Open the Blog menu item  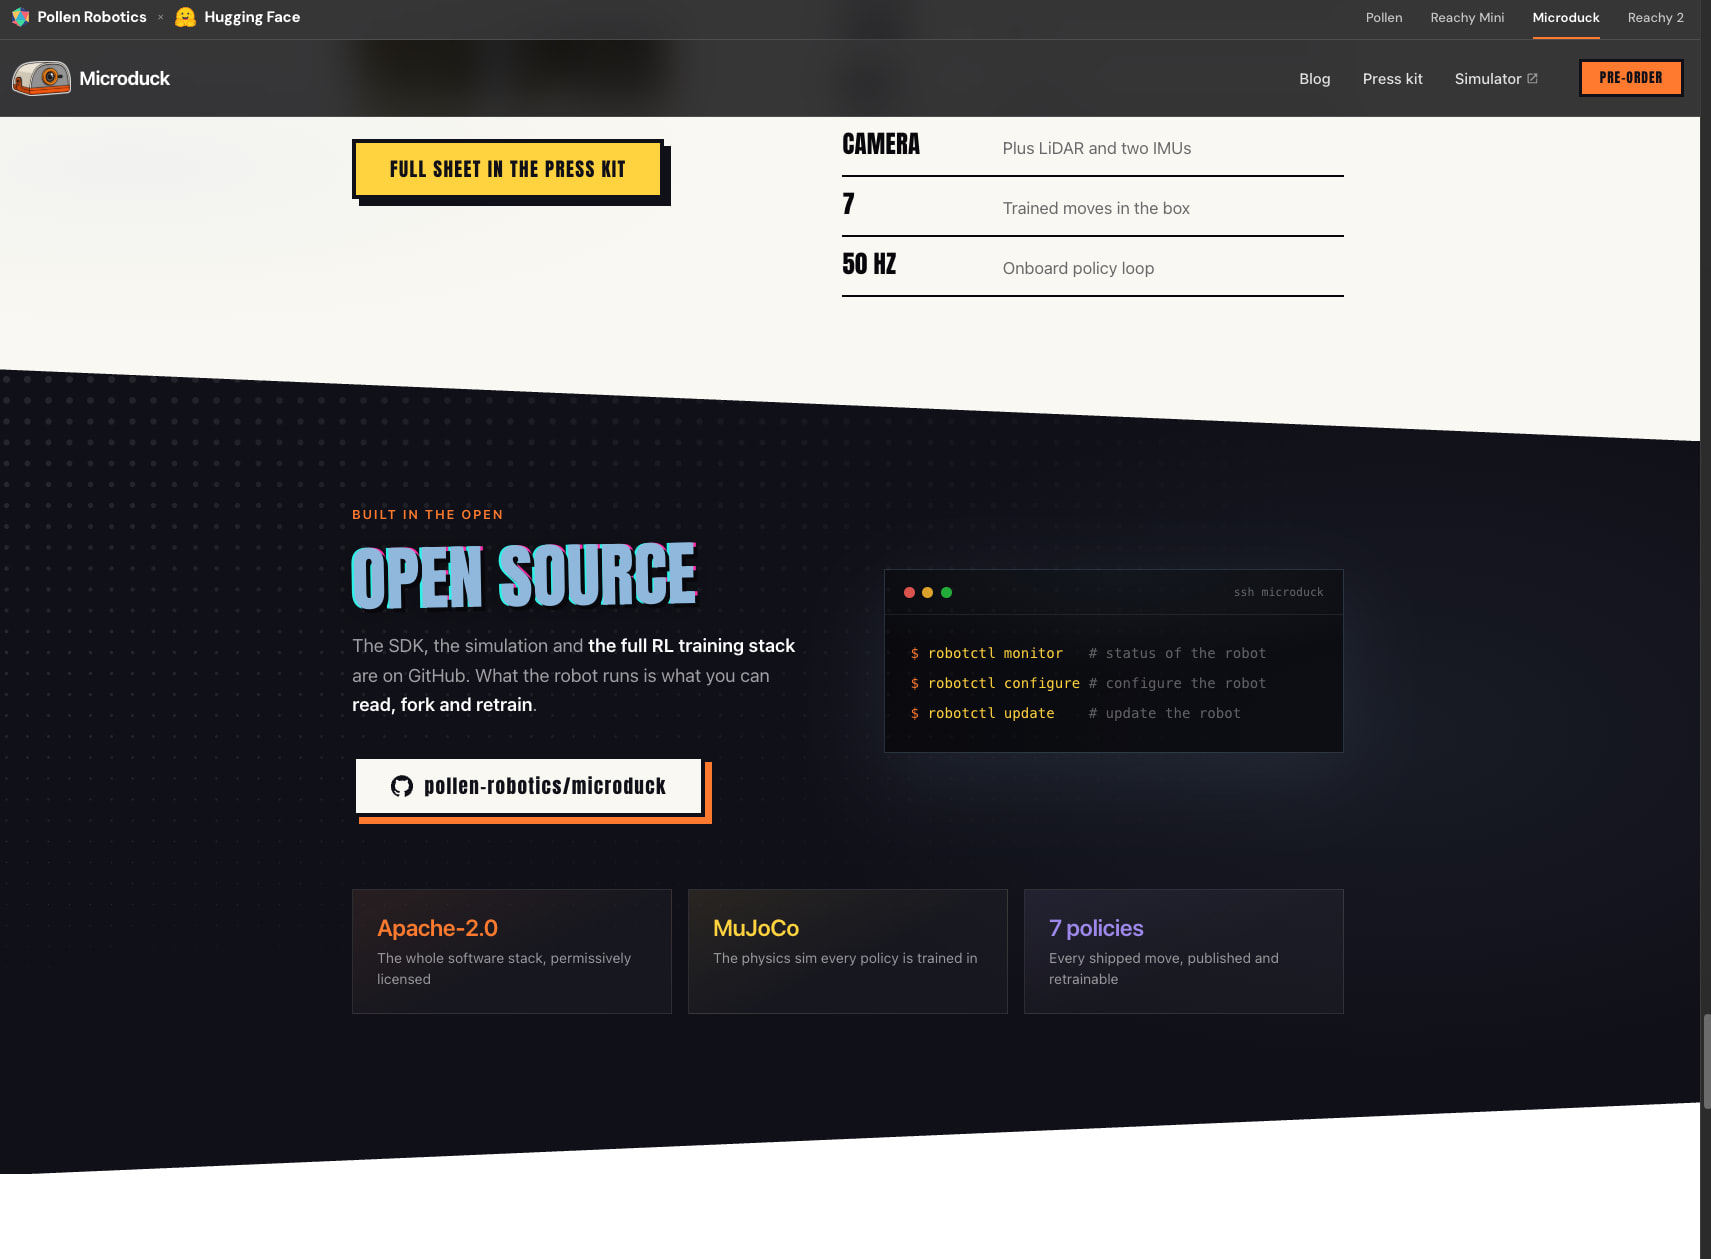tap(1314, 79)
